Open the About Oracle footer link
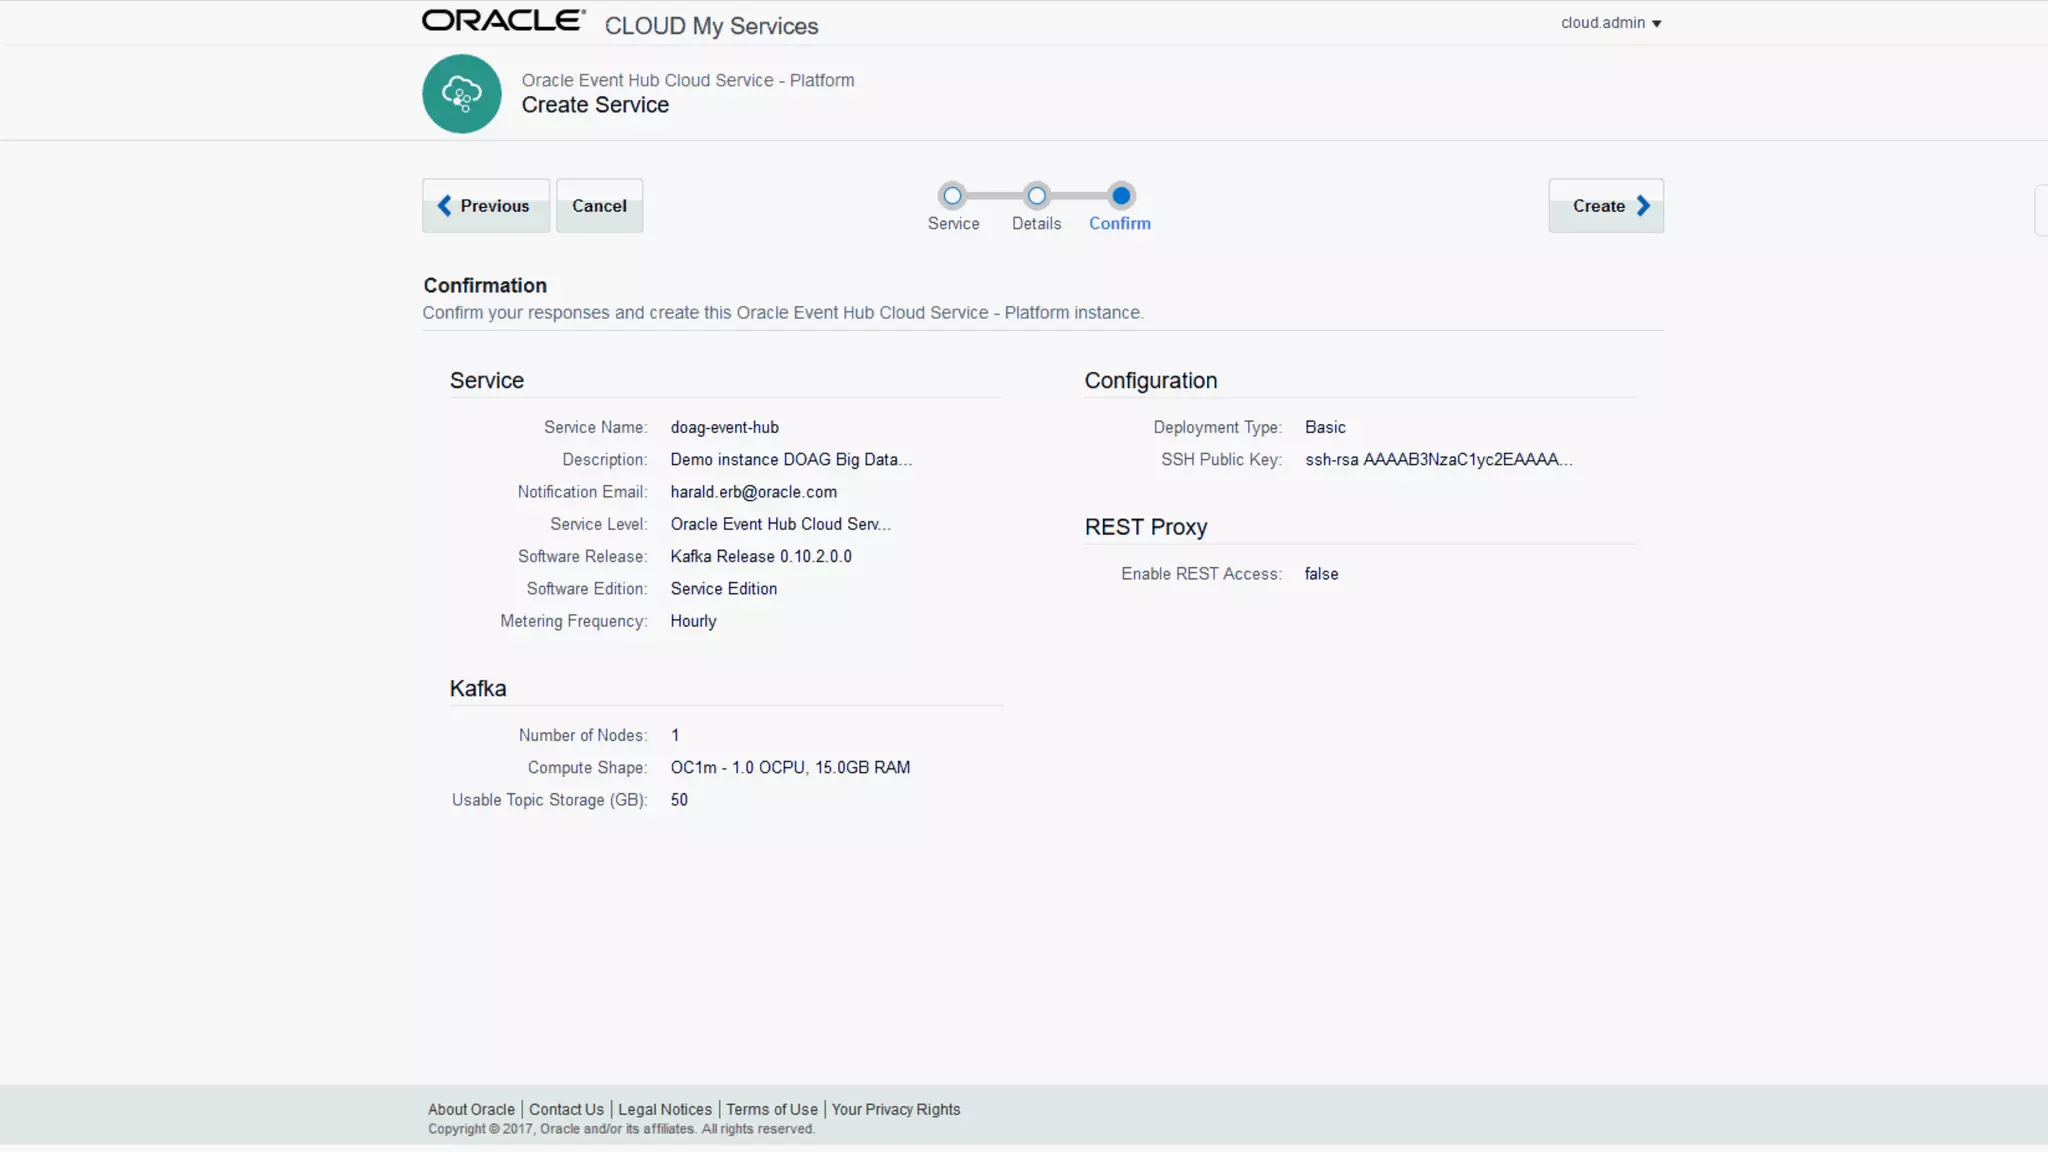The width and height of the screenshot is (2048, 1152). tap(471, 1109)
